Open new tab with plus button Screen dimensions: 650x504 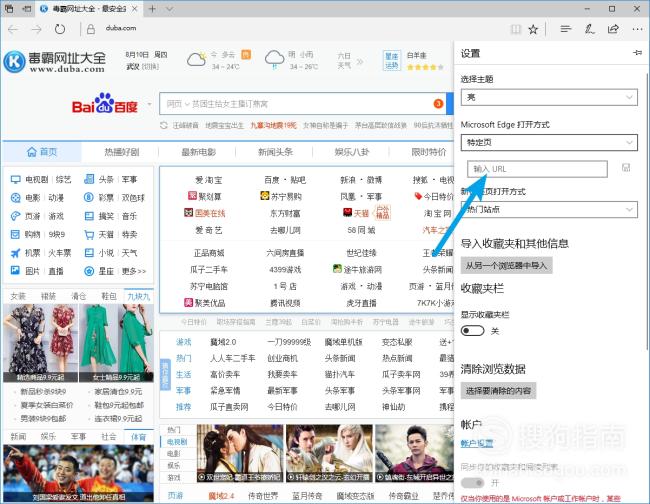click(152, 9)
